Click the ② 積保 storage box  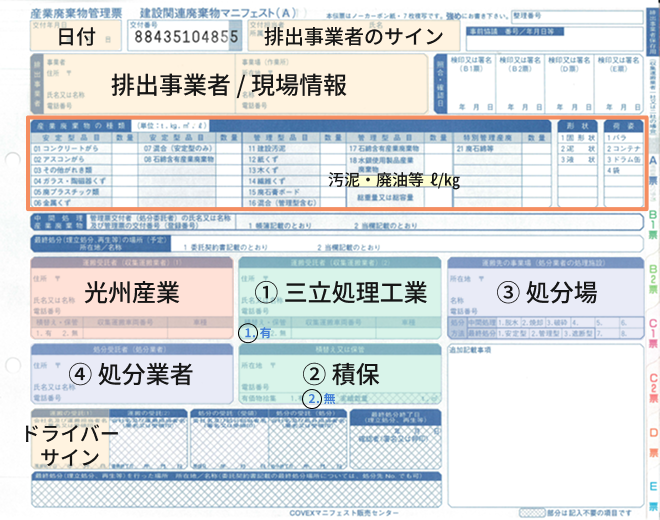point(340,374)
